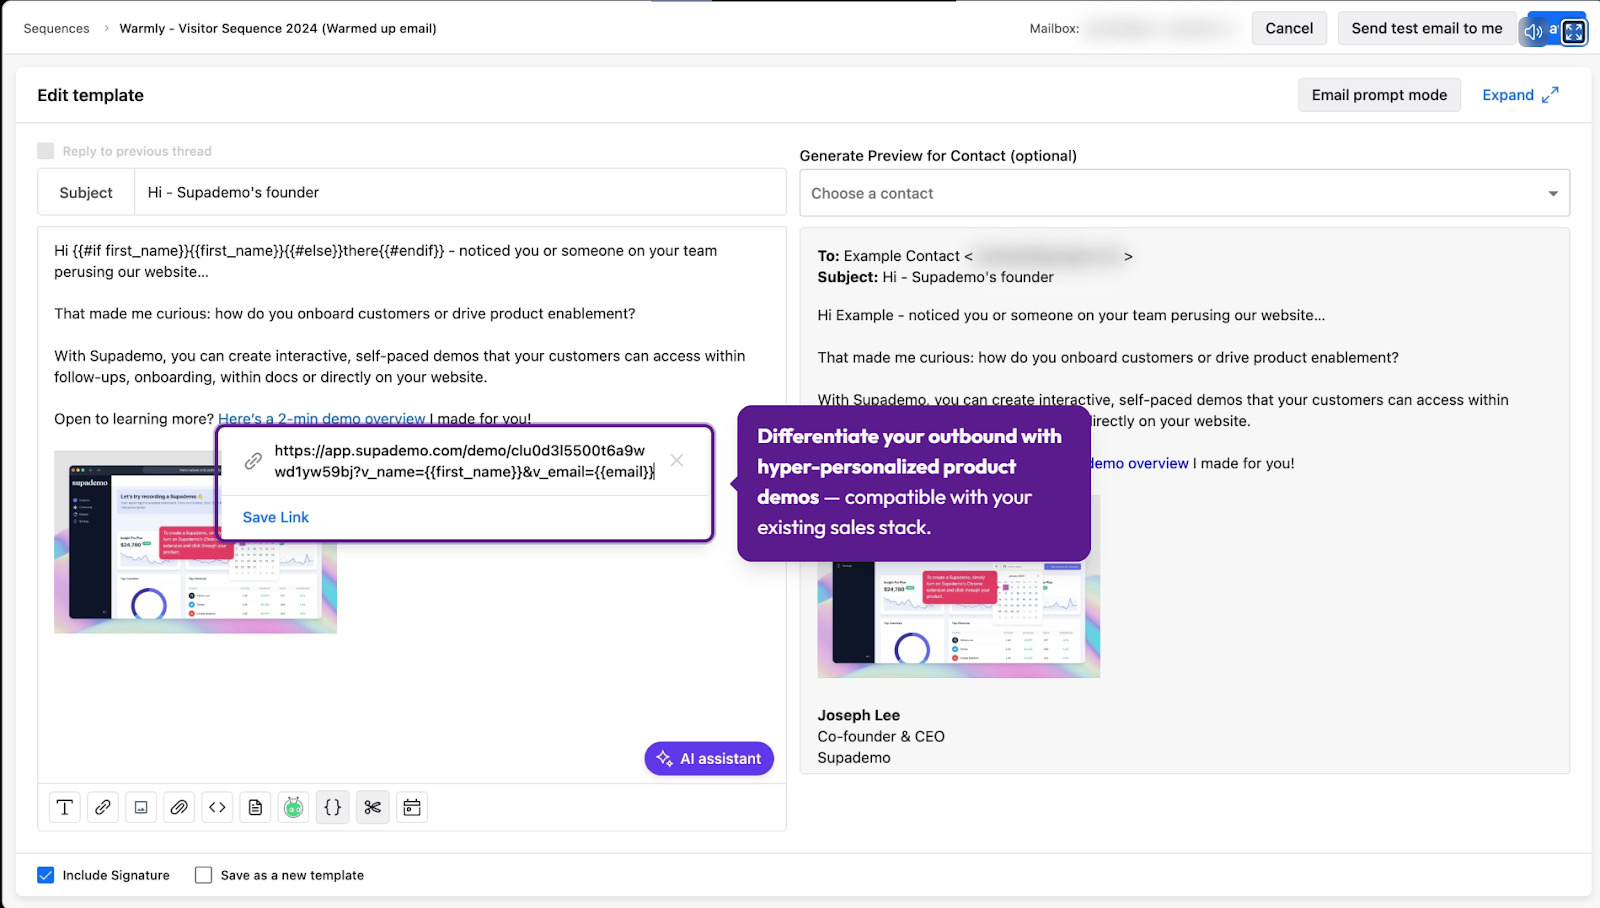The height and width of the screenshot is (908, 1600).
Task: Insert a hyperlink via the toolbar chain icon
Action: 103,807
